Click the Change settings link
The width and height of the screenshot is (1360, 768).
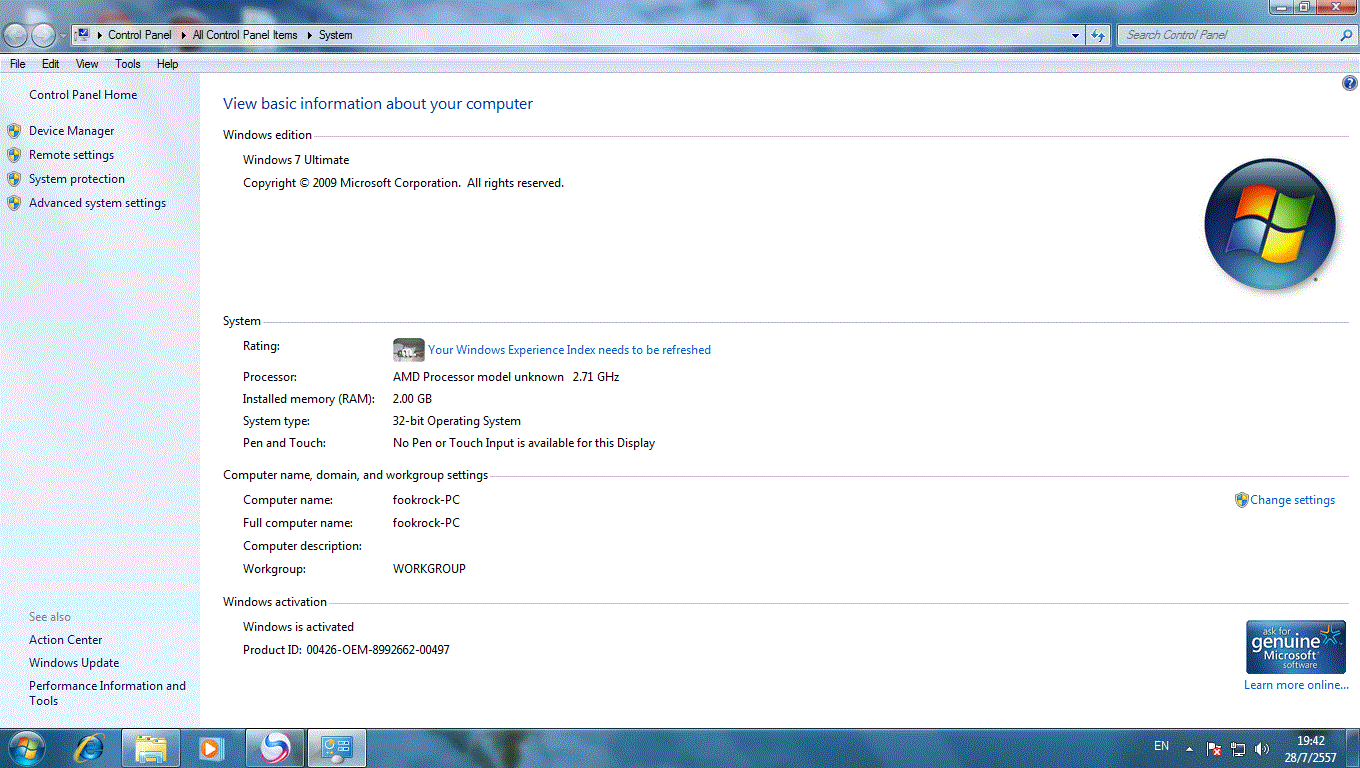1292,500
